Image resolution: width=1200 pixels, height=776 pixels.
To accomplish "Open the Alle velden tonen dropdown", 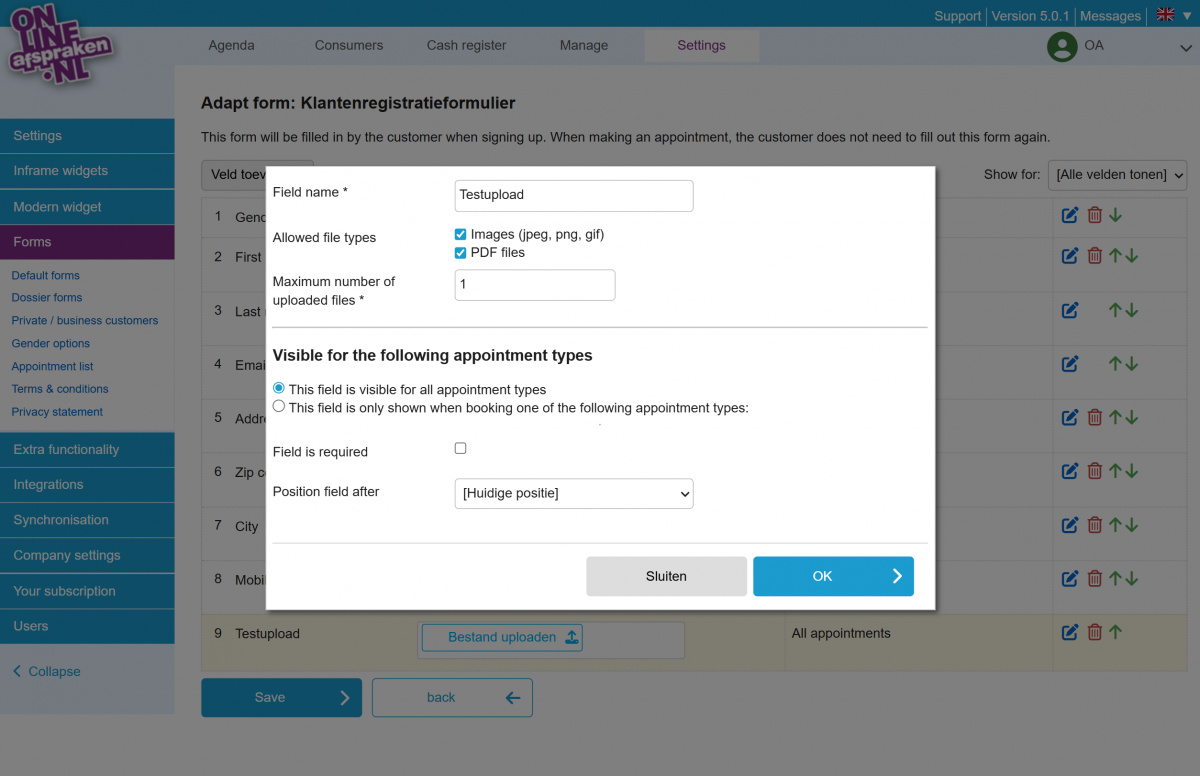I will click(x=1117, y=174).
